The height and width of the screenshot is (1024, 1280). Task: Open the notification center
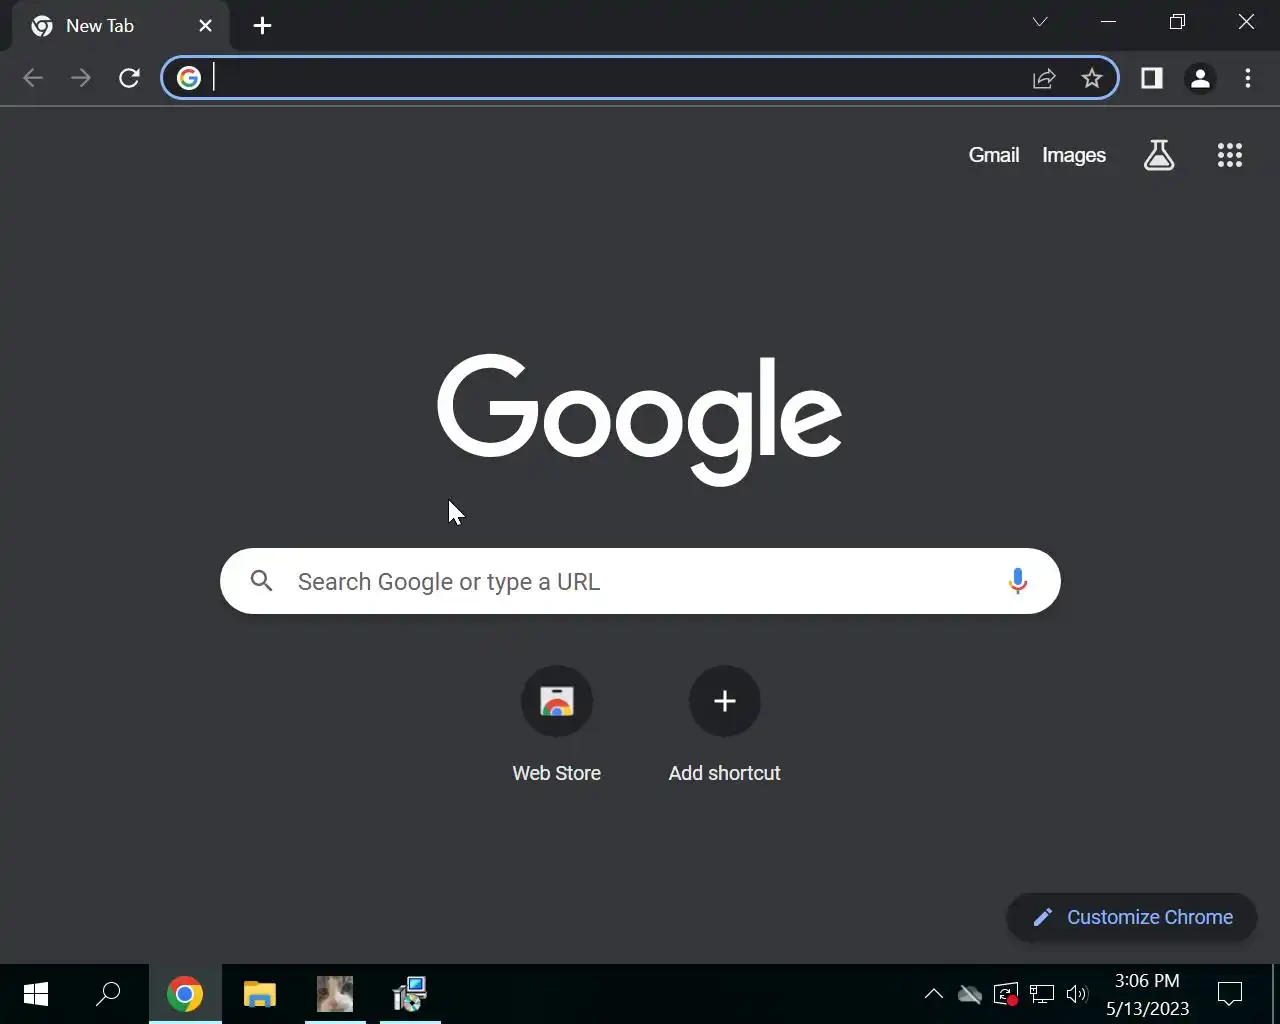(x=1230, y=994)
